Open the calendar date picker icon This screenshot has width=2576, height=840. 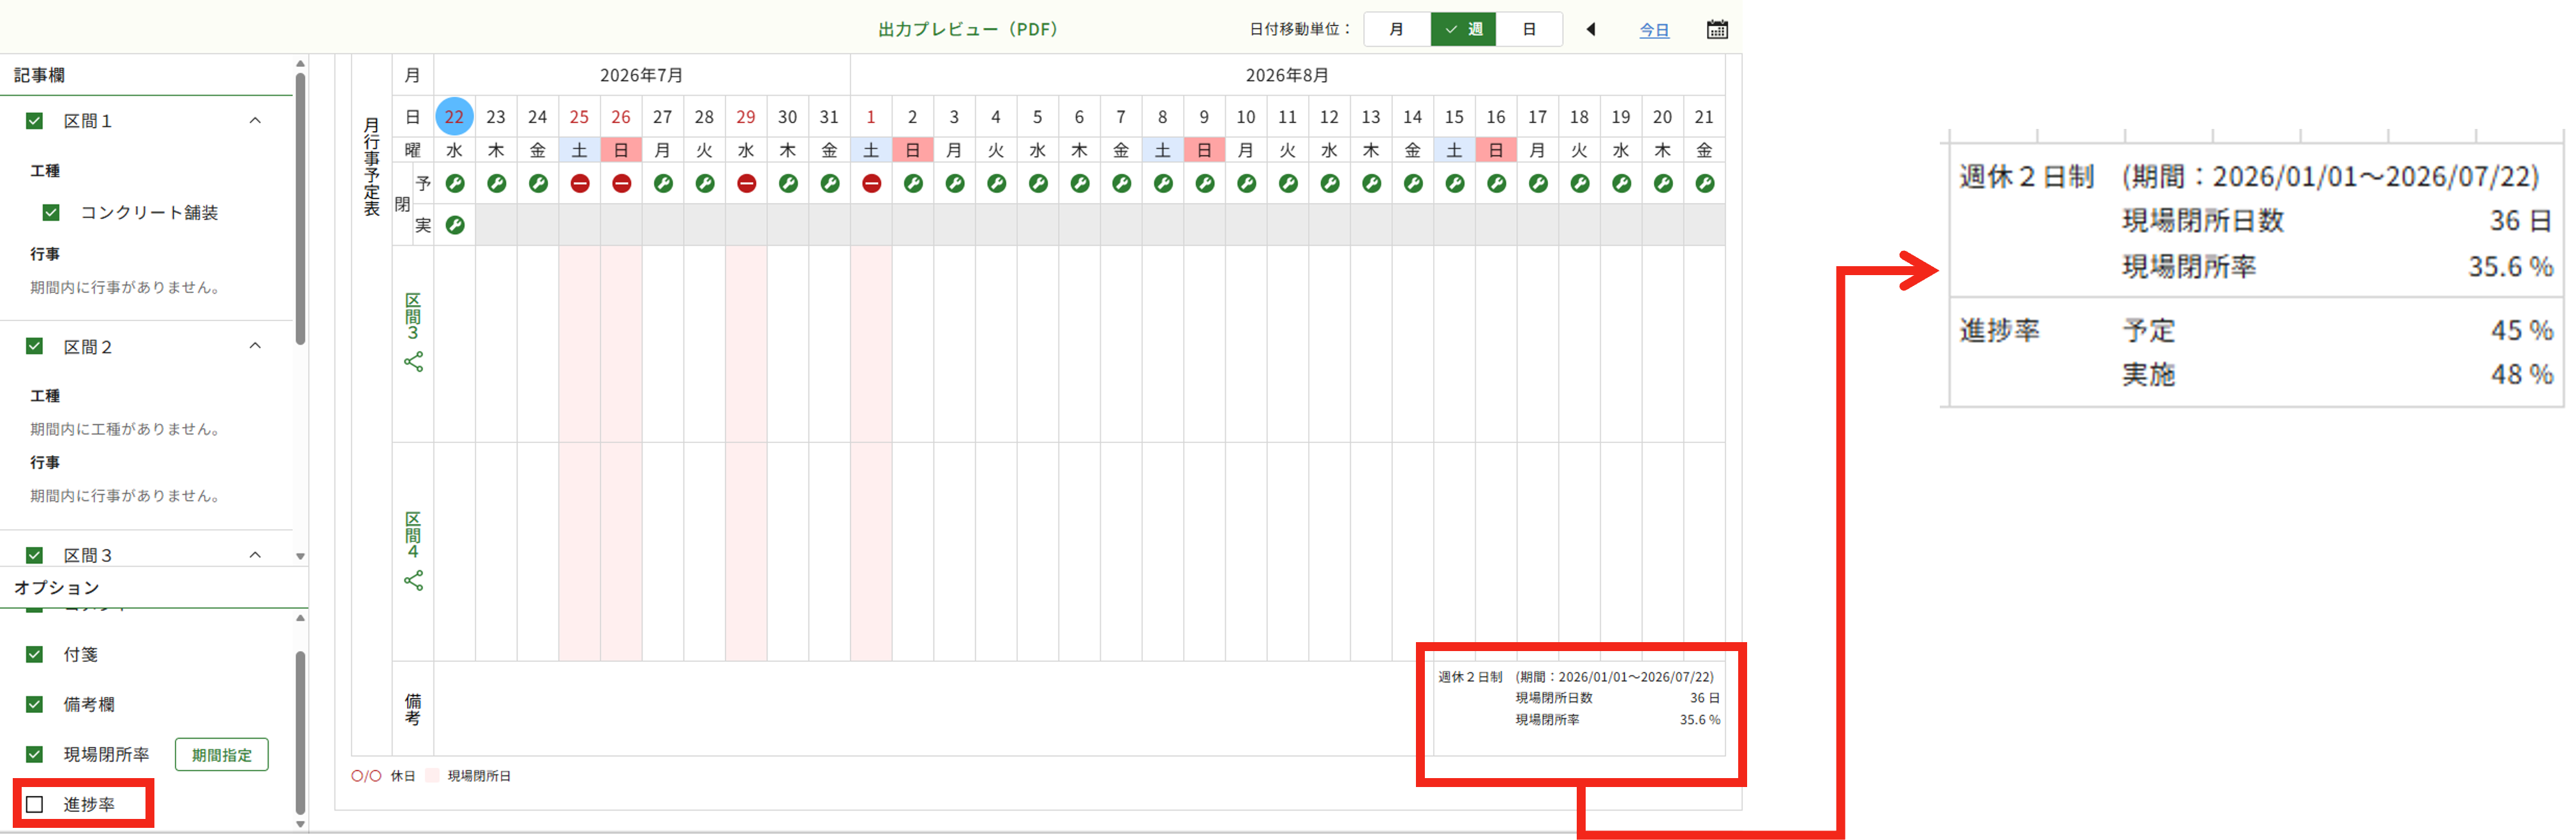(1716, 29)
